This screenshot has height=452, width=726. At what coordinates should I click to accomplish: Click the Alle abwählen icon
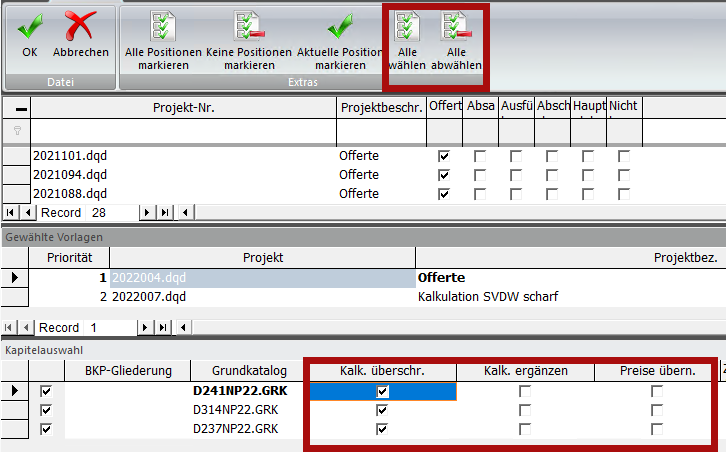click(x=457, y=26)
